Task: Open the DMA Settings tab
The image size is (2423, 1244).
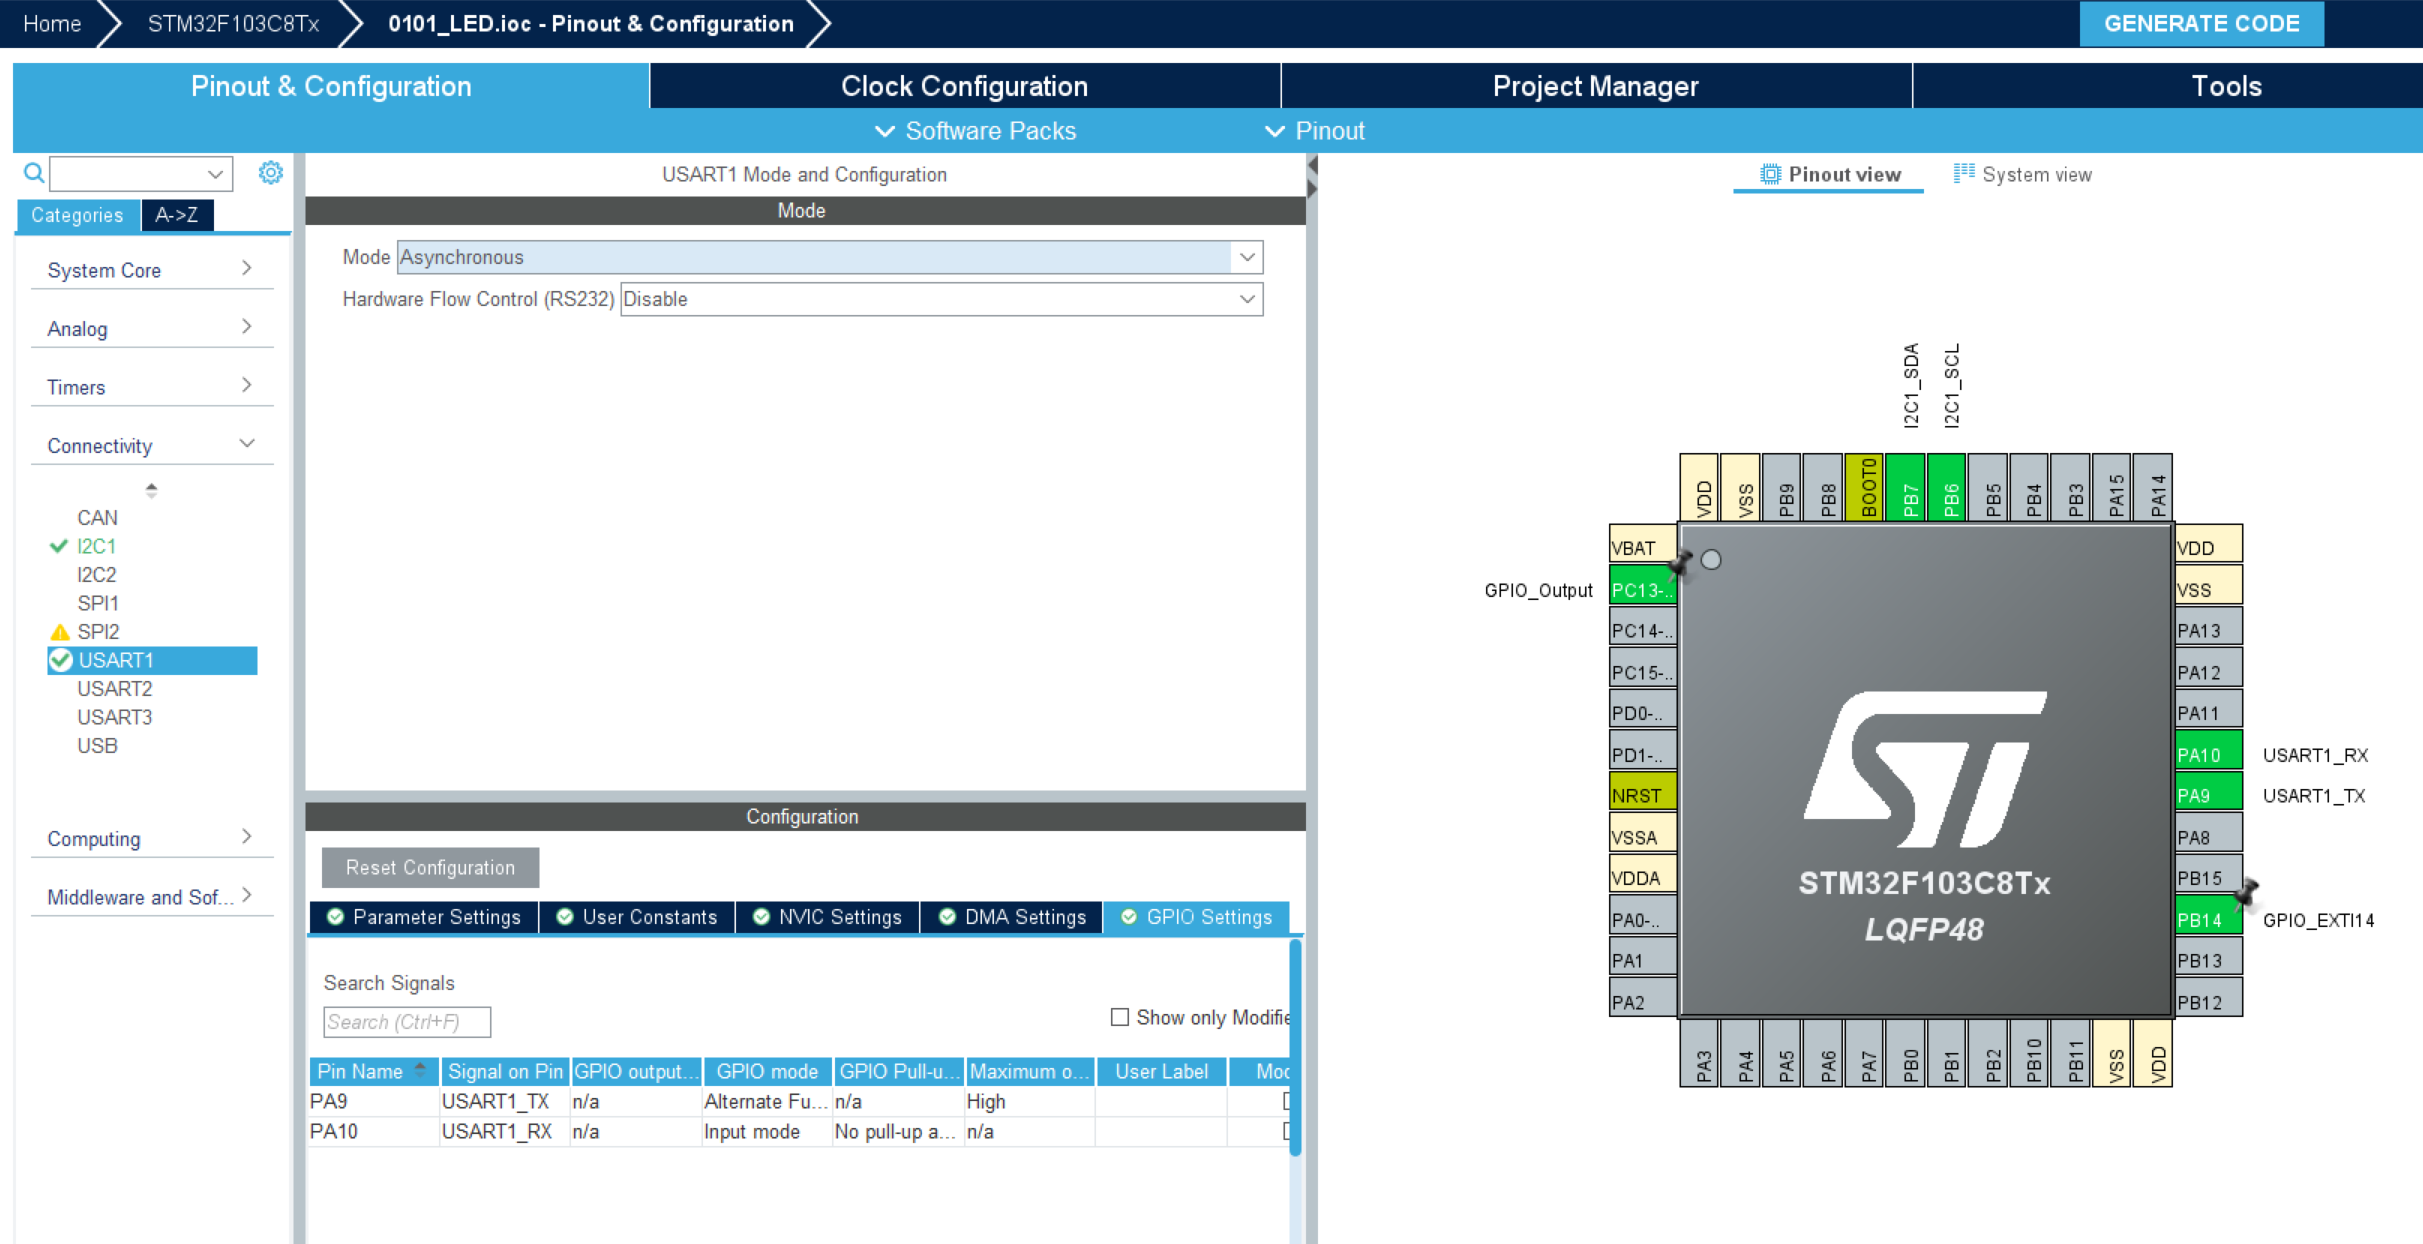Action: [x=1012, y=917]
